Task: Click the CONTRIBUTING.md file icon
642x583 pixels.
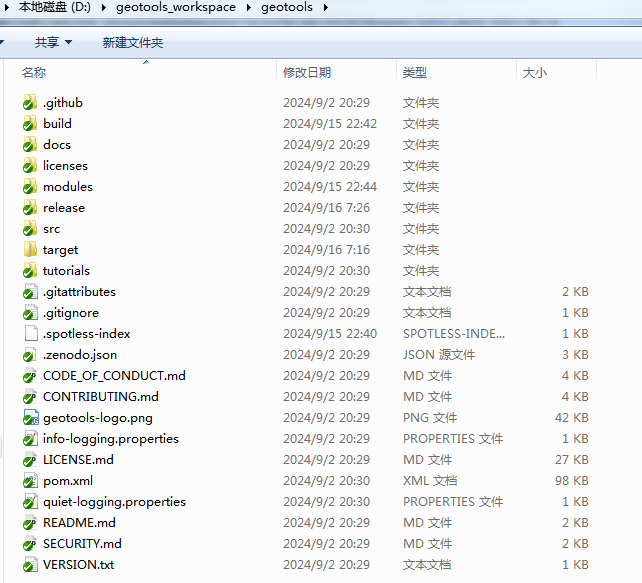Action: coord(30,396)
